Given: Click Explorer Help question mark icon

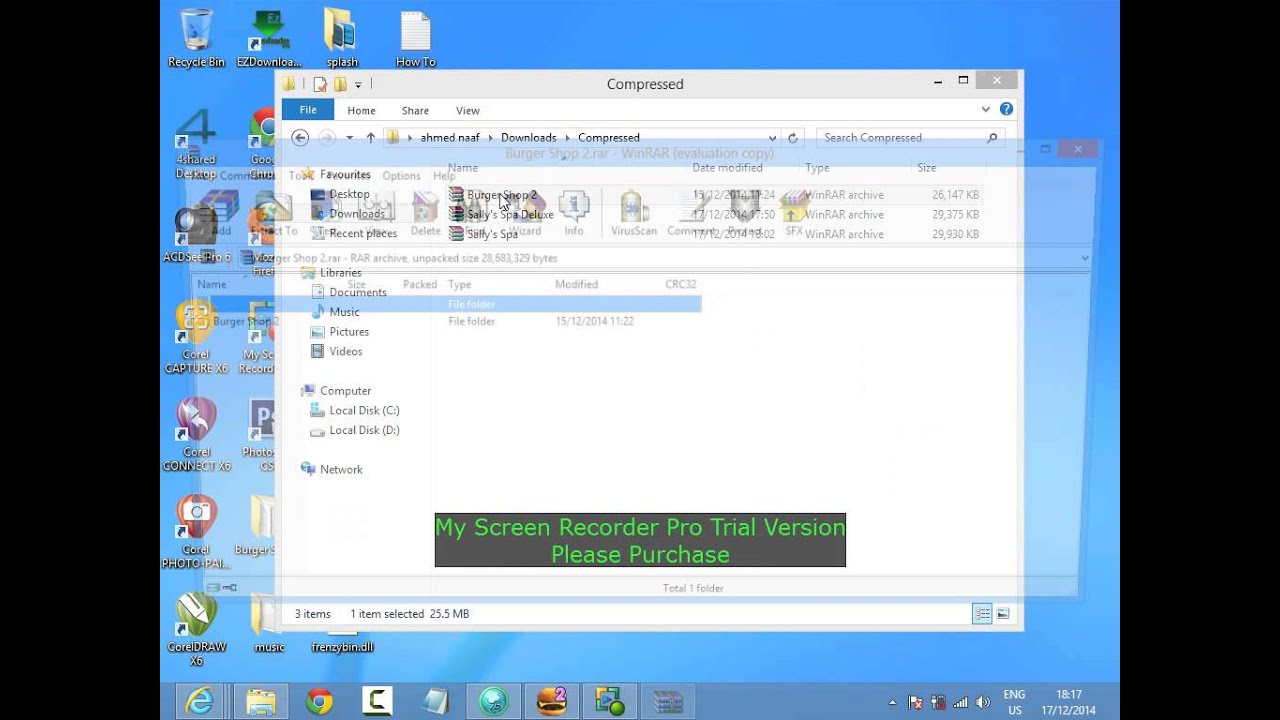Looking at the screenshot, I should point(1006,109).
